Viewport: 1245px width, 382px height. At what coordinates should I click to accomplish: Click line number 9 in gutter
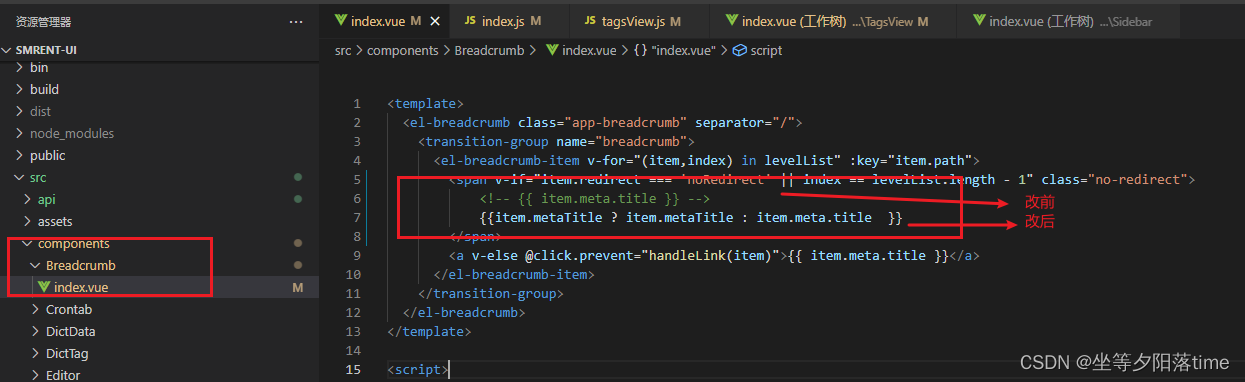point(357,256)
